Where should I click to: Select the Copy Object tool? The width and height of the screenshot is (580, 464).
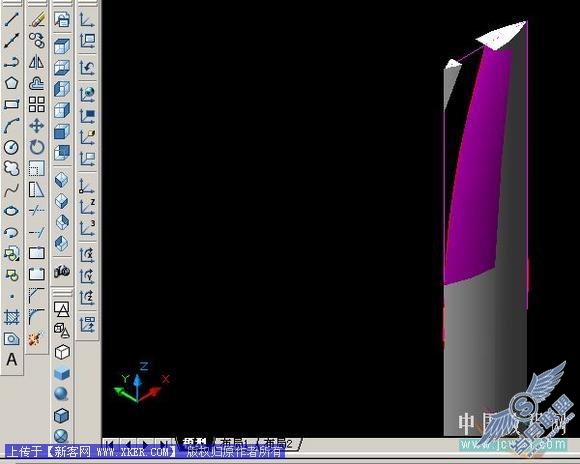37,40
